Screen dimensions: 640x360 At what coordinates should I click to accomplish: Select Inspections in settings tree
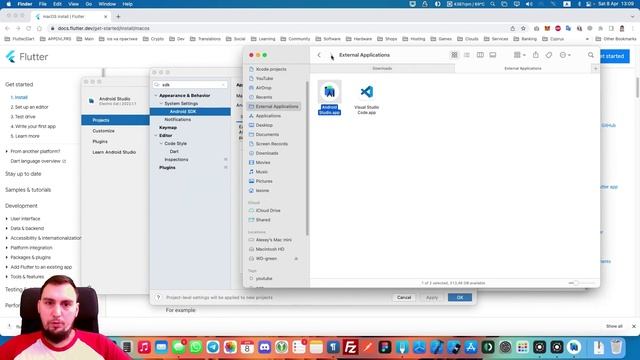pos(176,160)
